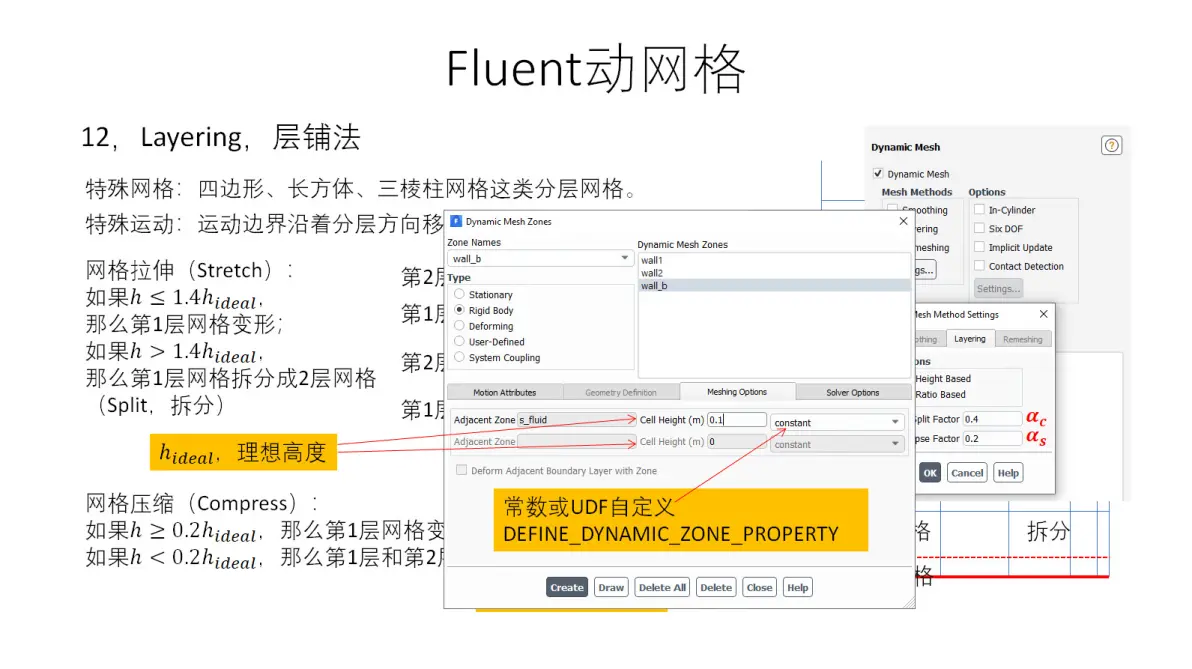The height and width of the screenshot is (669, 1192).
Task: Open the Zone Names wall_b dropdown
Action: click(x=540, y=258)
